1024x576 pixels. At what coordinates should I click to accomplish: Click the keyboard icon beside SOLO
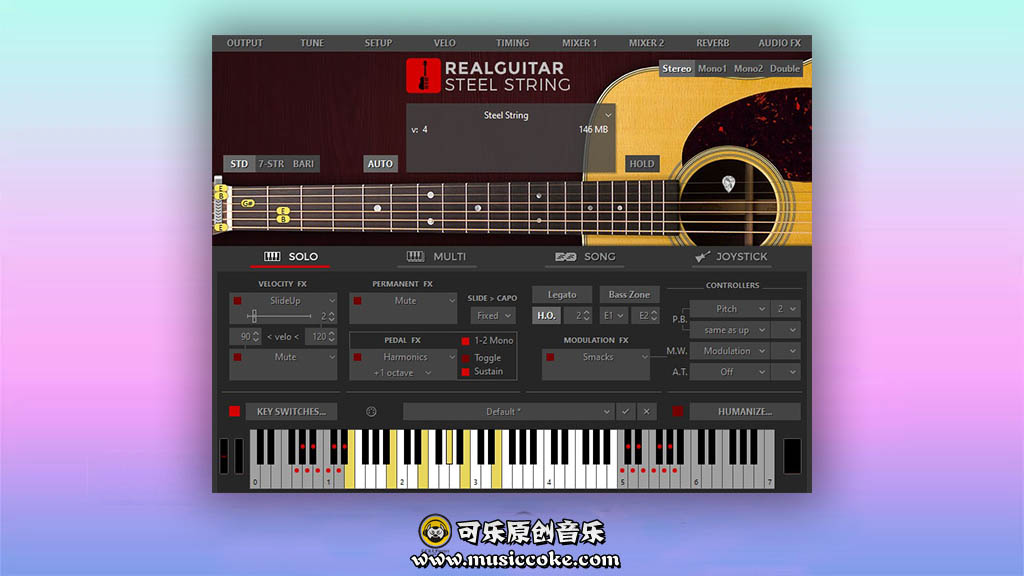click(x=272, y=257)
